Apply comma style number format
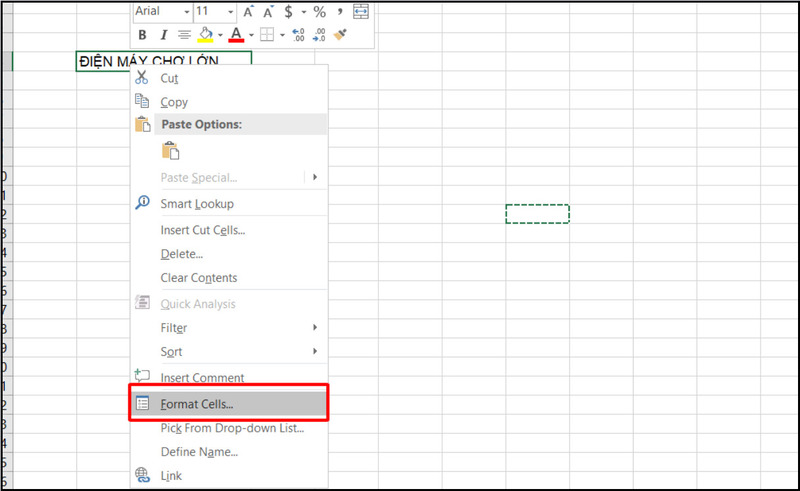The height and width of the screenshot is (491, 800). 341,12
